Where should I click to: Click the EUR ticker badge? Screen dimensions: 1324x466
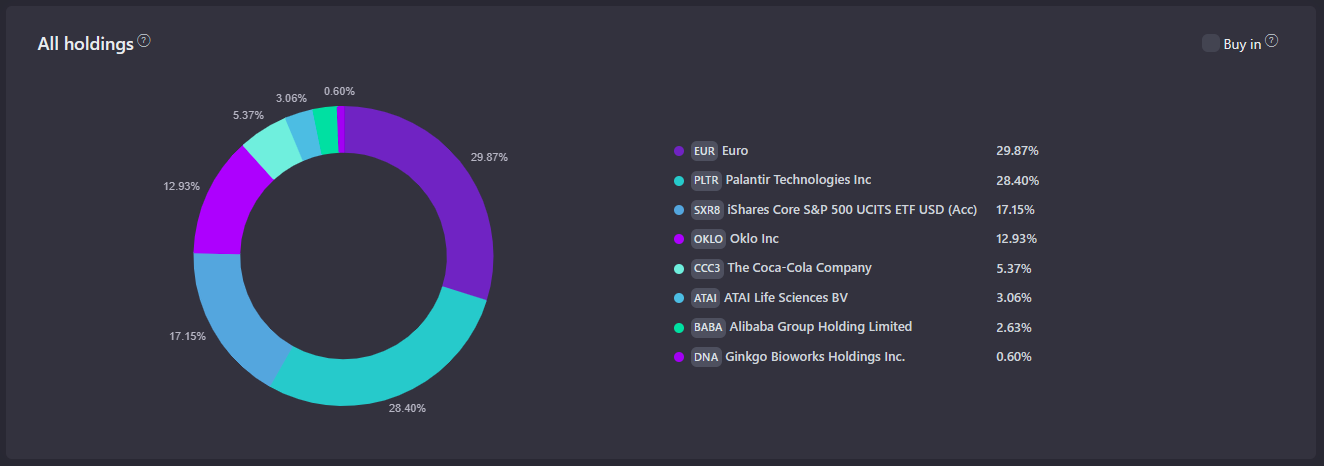coord(705,151)
